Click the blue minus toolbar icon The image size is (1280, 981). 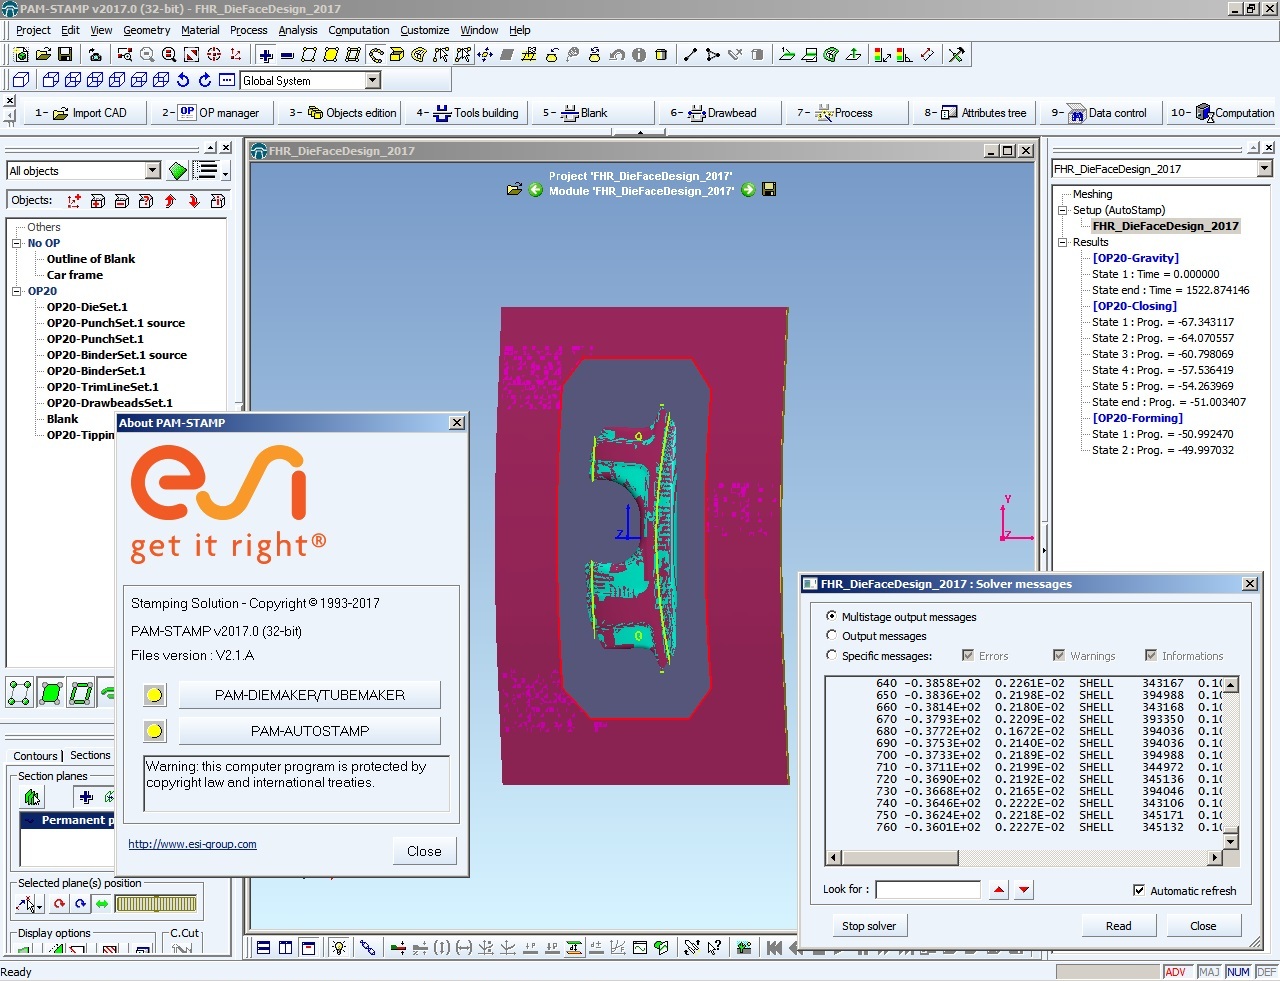click(287, 55)
